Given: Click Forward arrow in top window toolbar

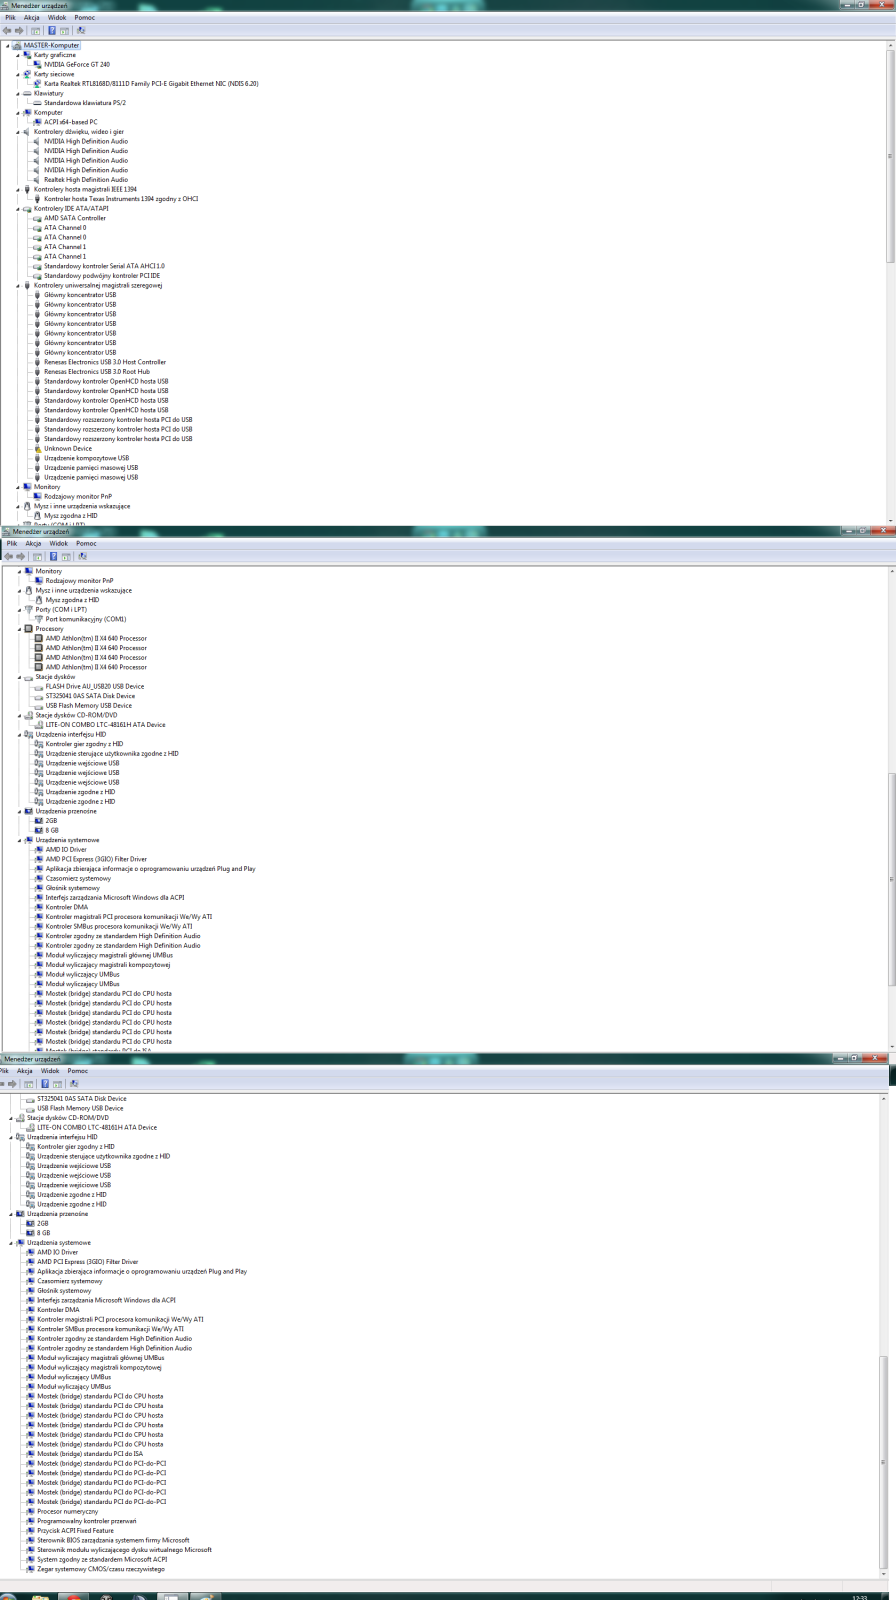Looking at the screenshot, I should pyautogui.click(x=18, y=30).
